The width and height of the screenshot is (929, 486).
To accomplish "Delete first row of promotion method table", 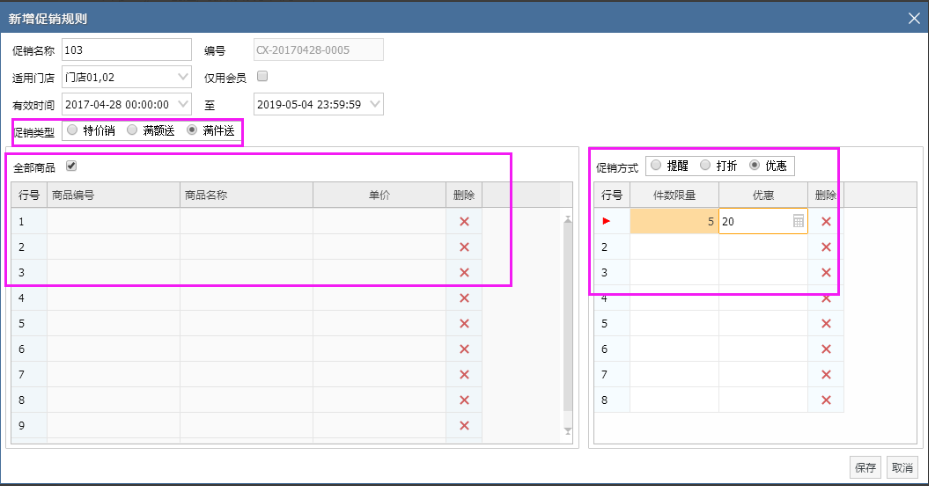I will [826, 222].
